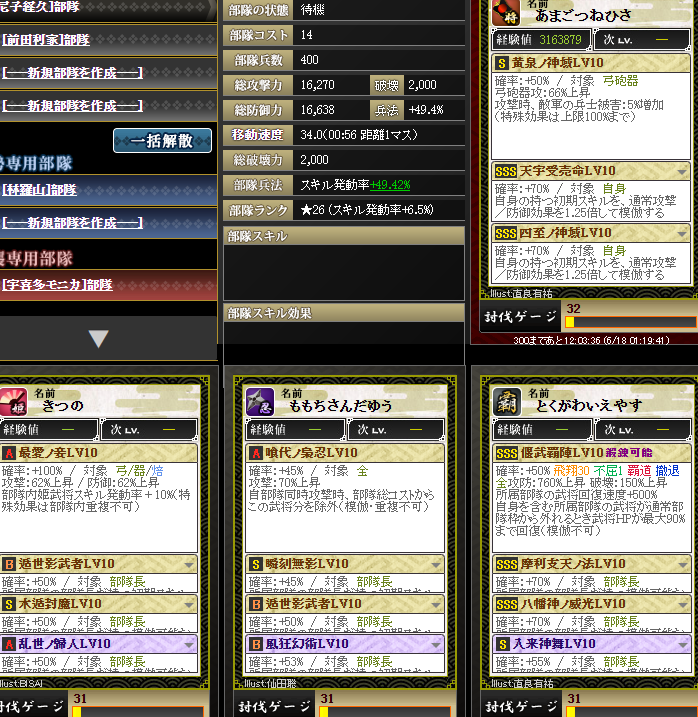Click the SSS rank badge of 天宇受売命LV10
The height and width of the screenshot is (717, 698).
506,171
